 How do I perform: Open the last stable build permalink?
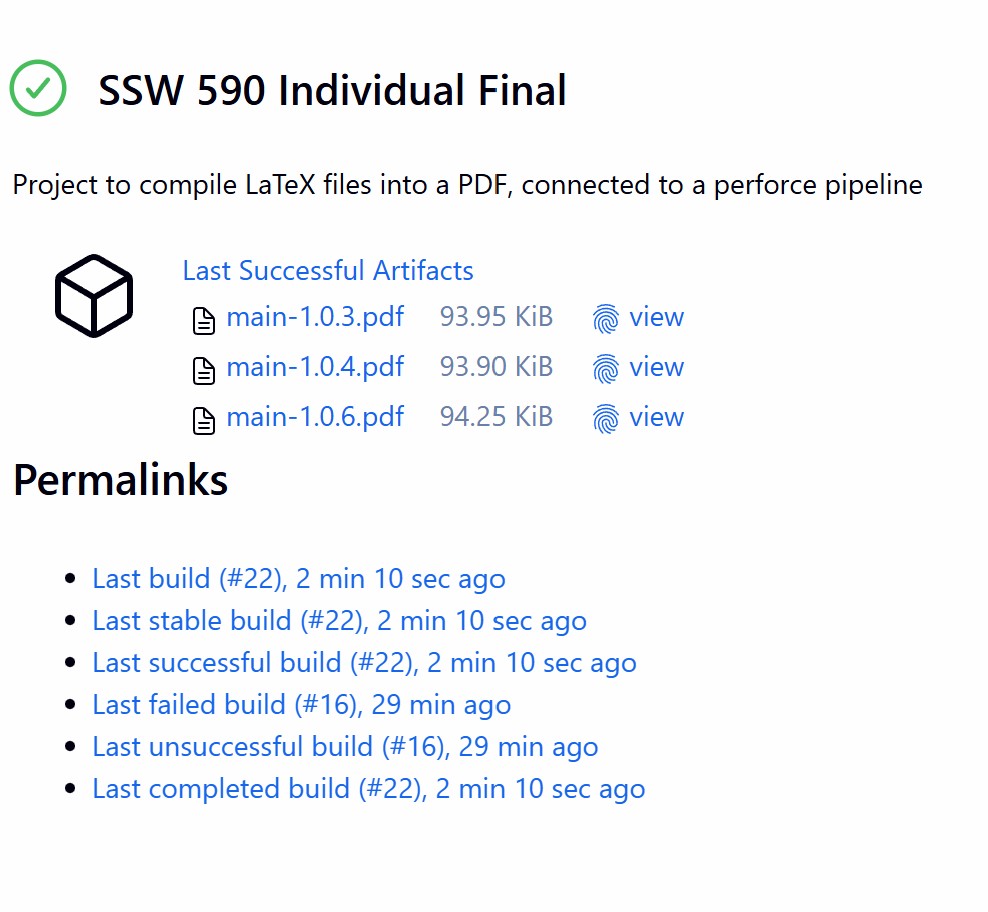[337, 620]
